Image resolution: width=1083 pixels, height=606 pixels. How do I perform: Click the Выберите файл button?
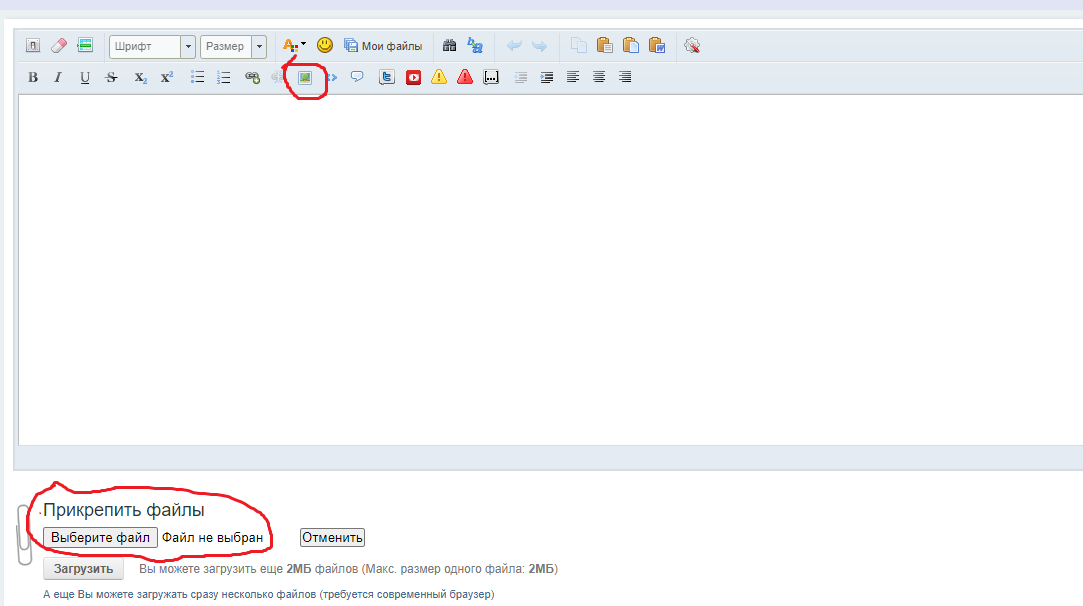(100, 538)
